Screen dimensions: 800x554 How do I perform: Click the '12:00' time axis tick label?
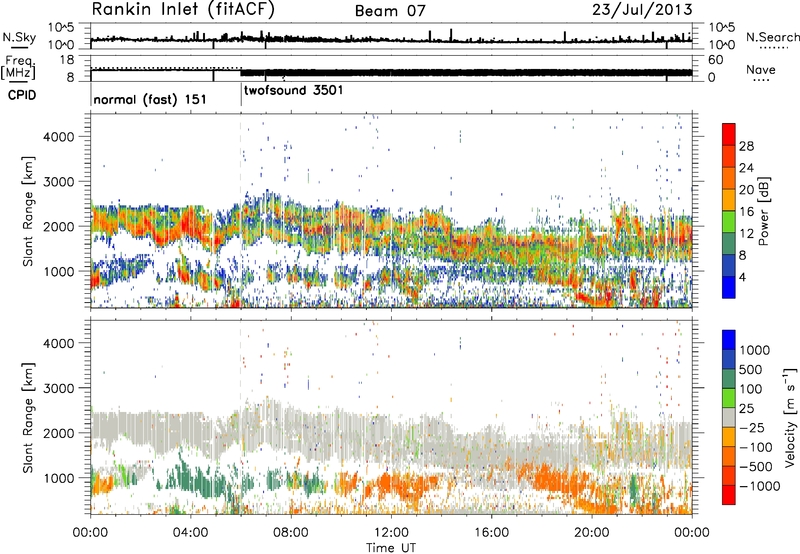click(391, 533)
